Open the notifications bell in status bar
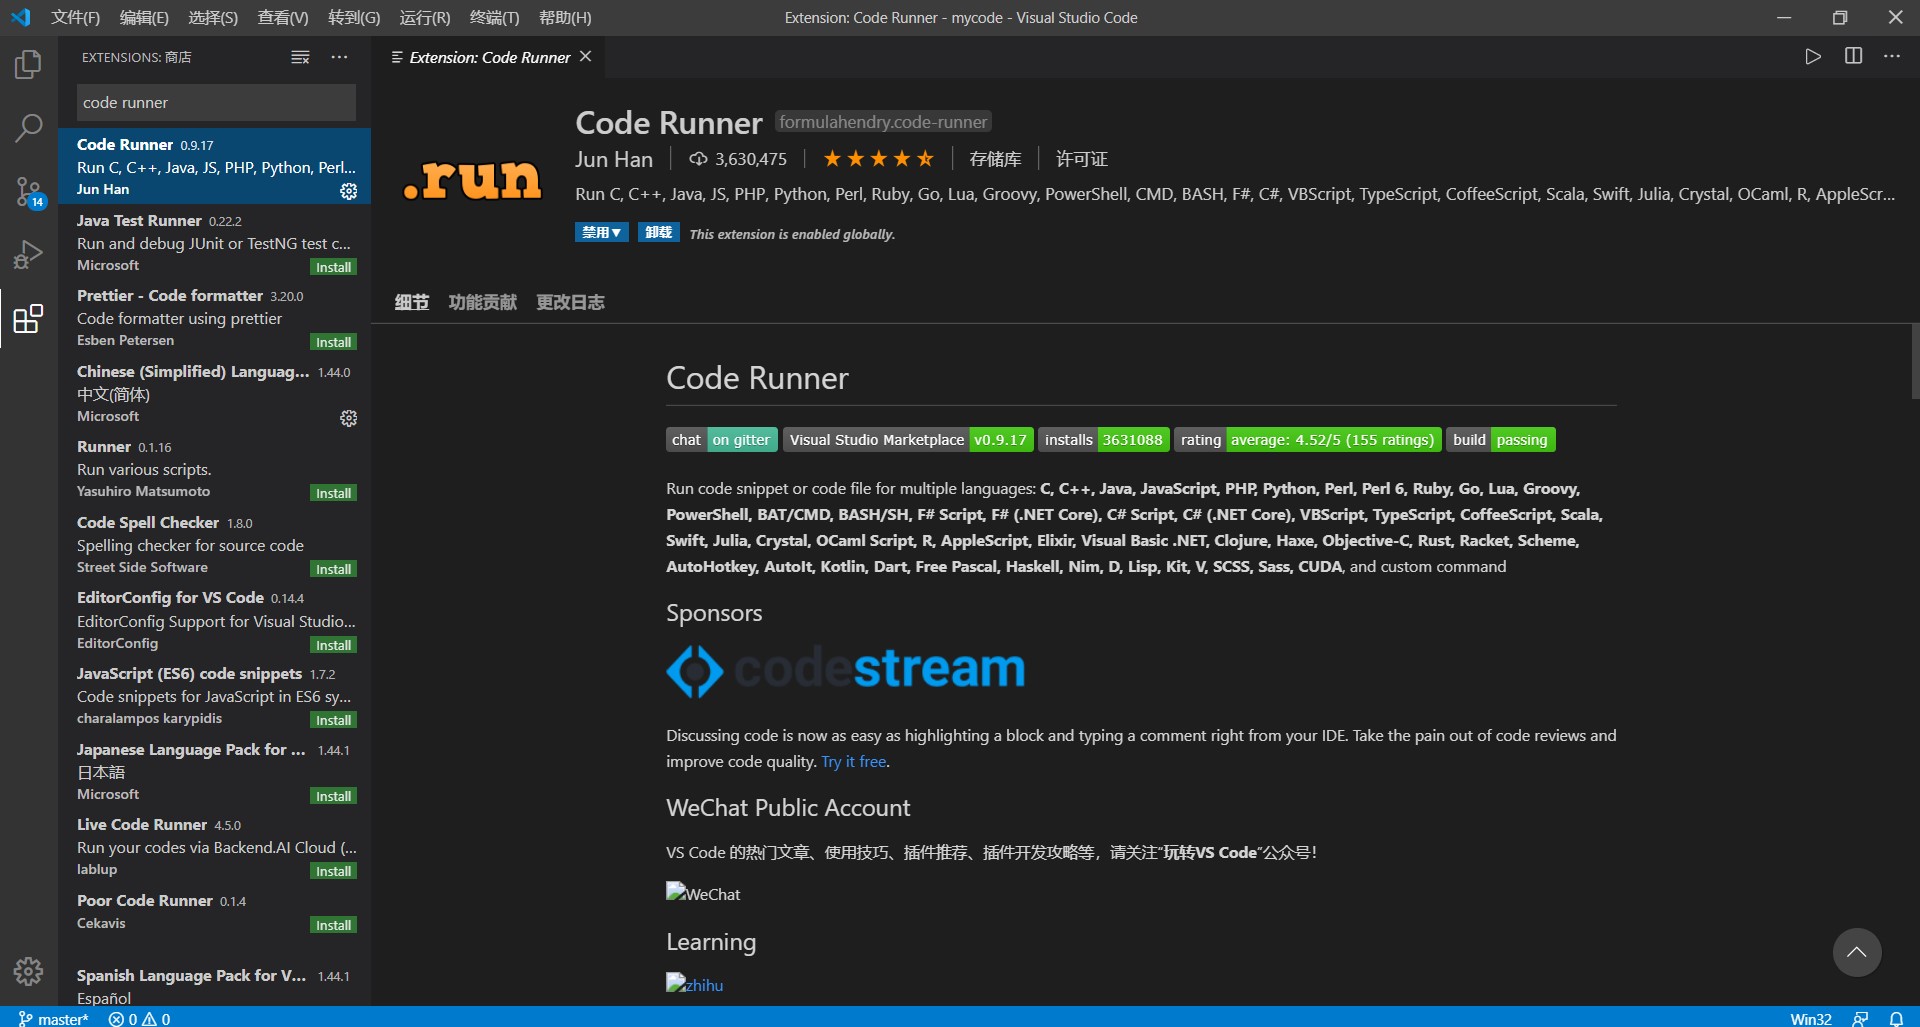The image size is (1920, 1027). click(x=1896, y=1018)
